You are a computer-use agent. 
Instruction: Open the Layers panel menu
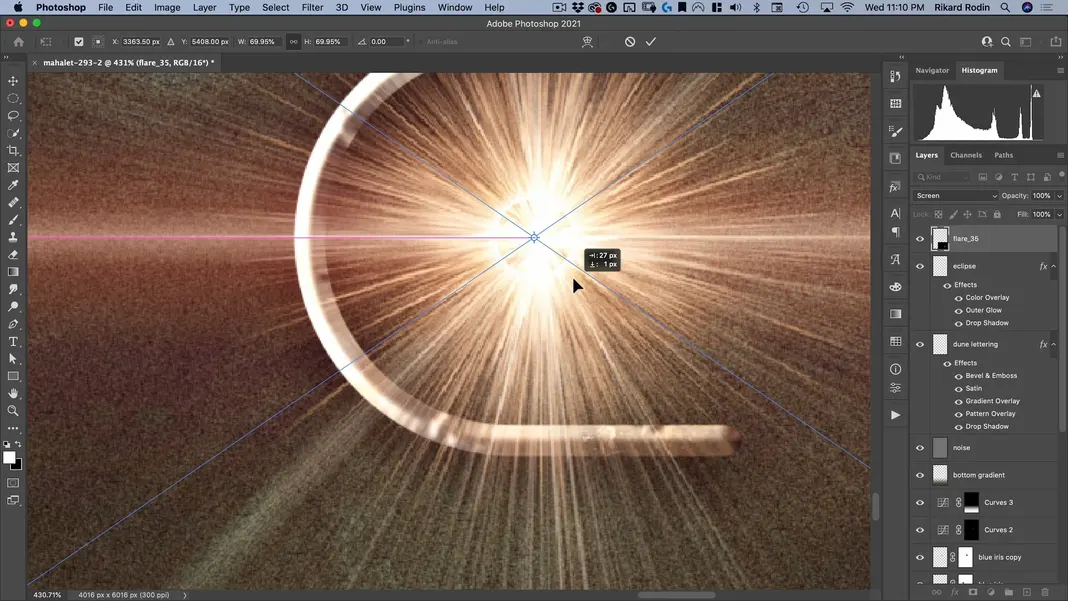coord(1061,155)
